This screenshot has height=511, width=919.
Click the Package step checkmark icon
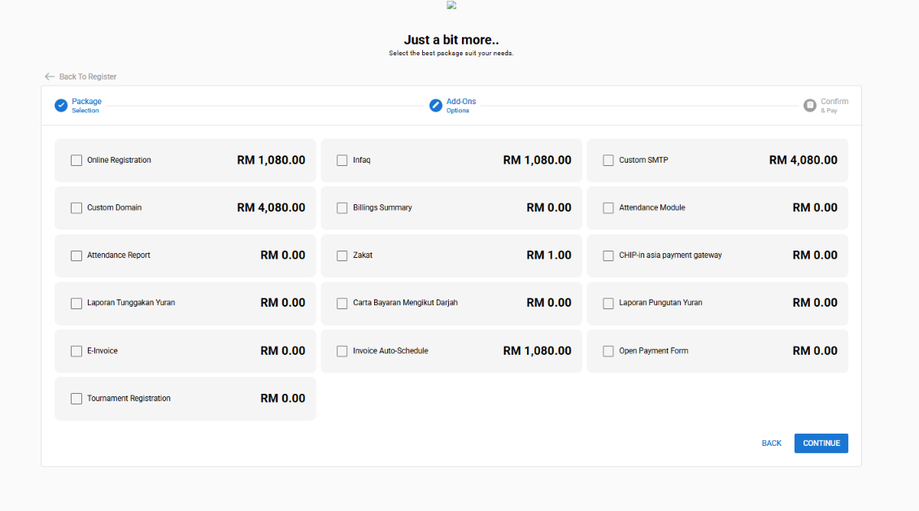(61, 105)
